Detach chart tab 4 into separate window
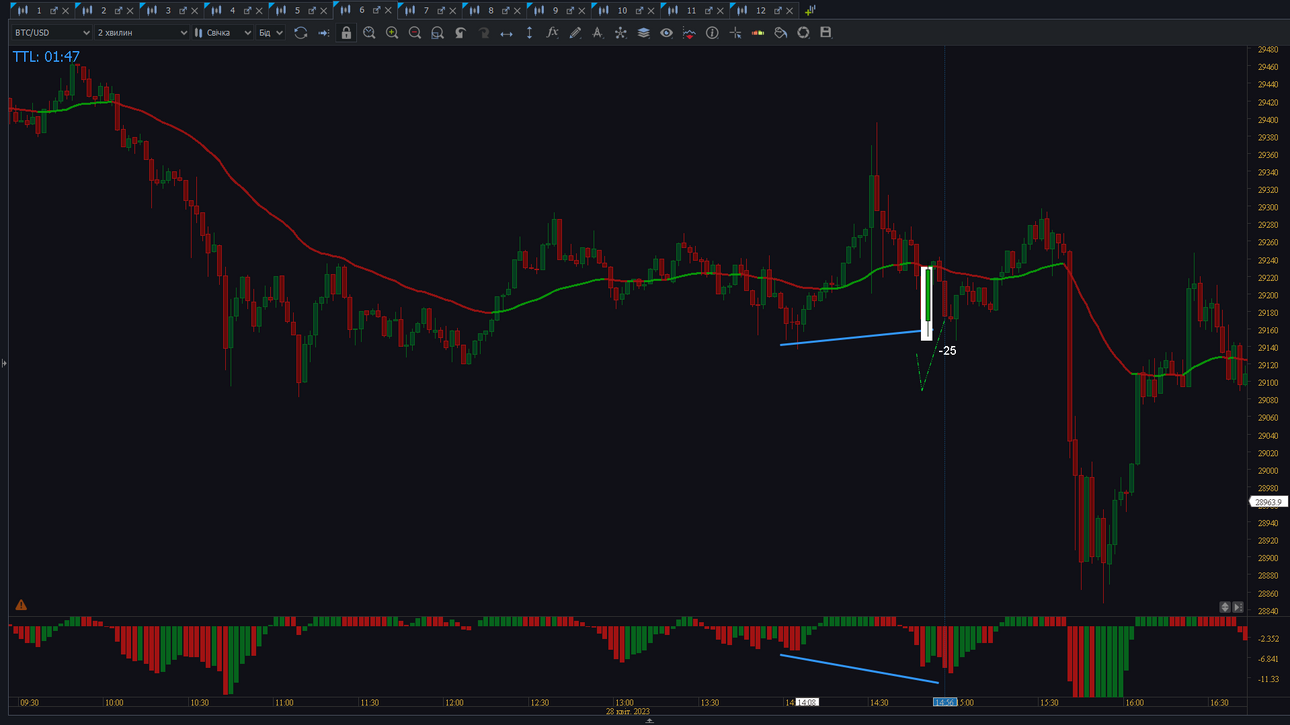Screen dimensions: 1290x725 [x=247, y=11]
